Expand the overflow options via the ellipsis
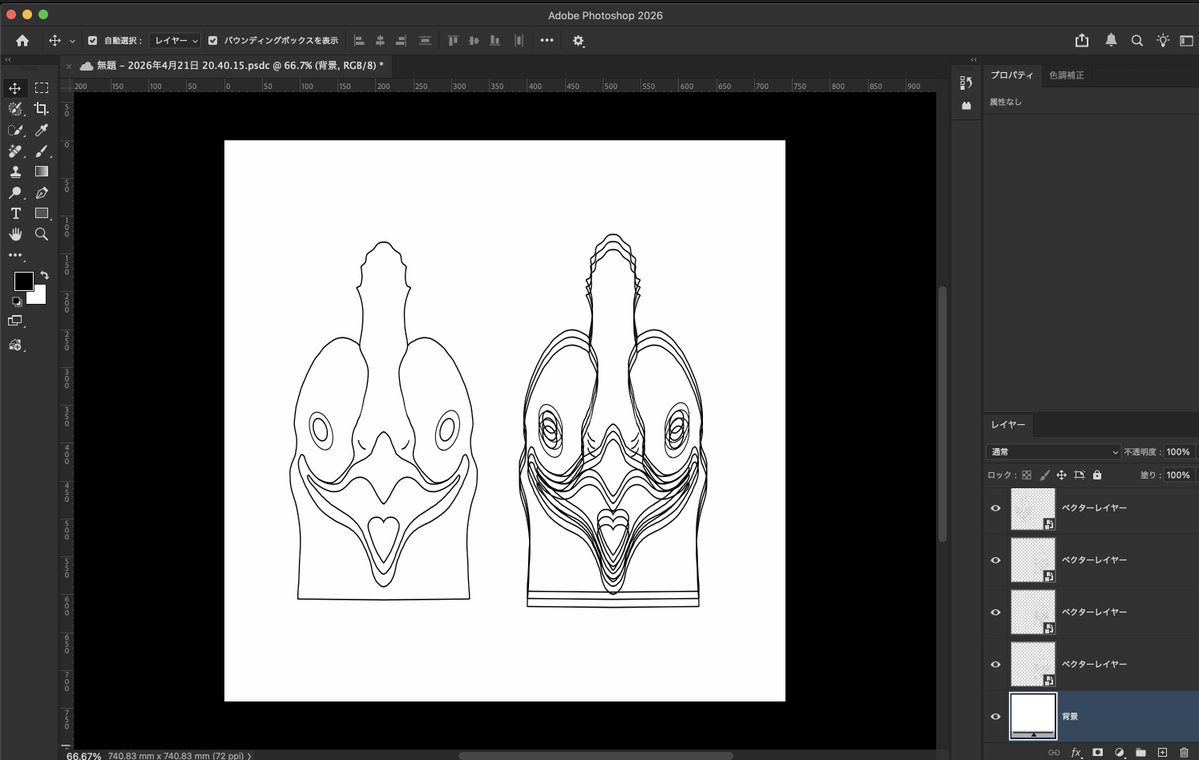1199x760 pixels. [547, 40]
